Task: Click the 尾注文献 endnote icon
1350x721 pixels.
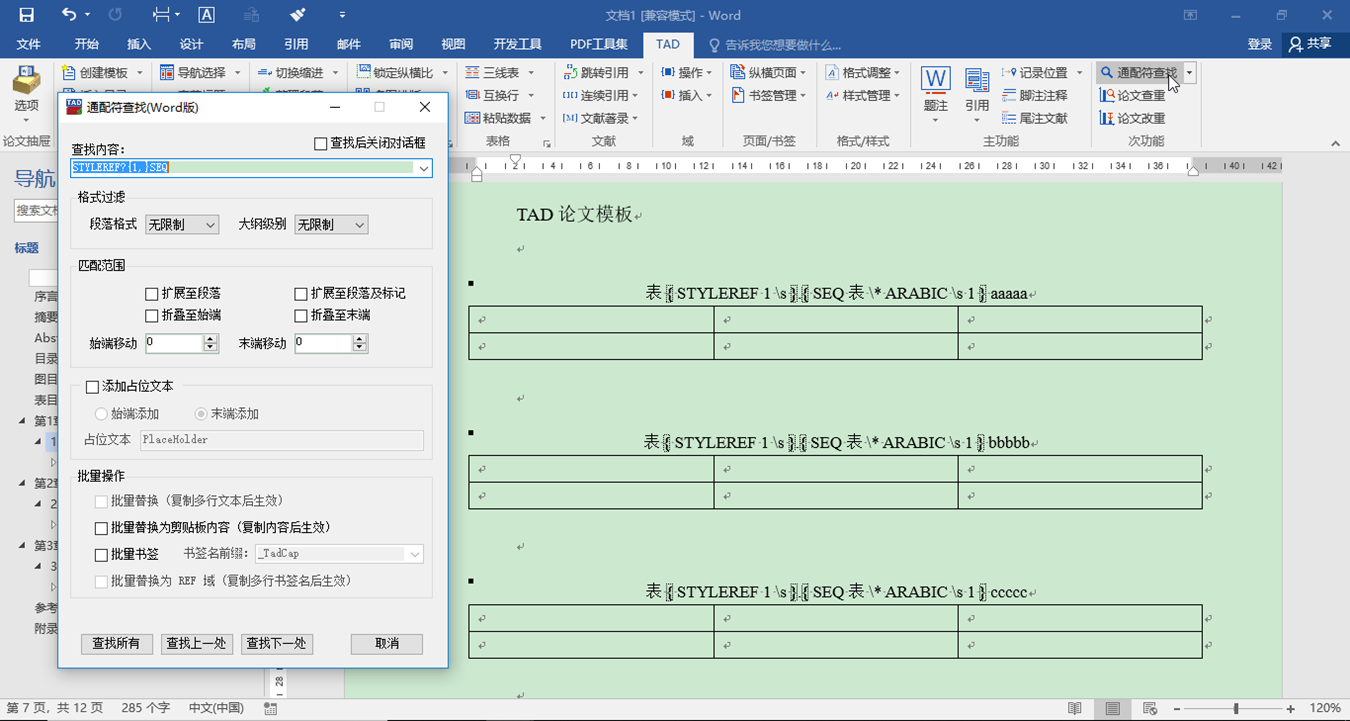Action: click(x=1009, y=118)
